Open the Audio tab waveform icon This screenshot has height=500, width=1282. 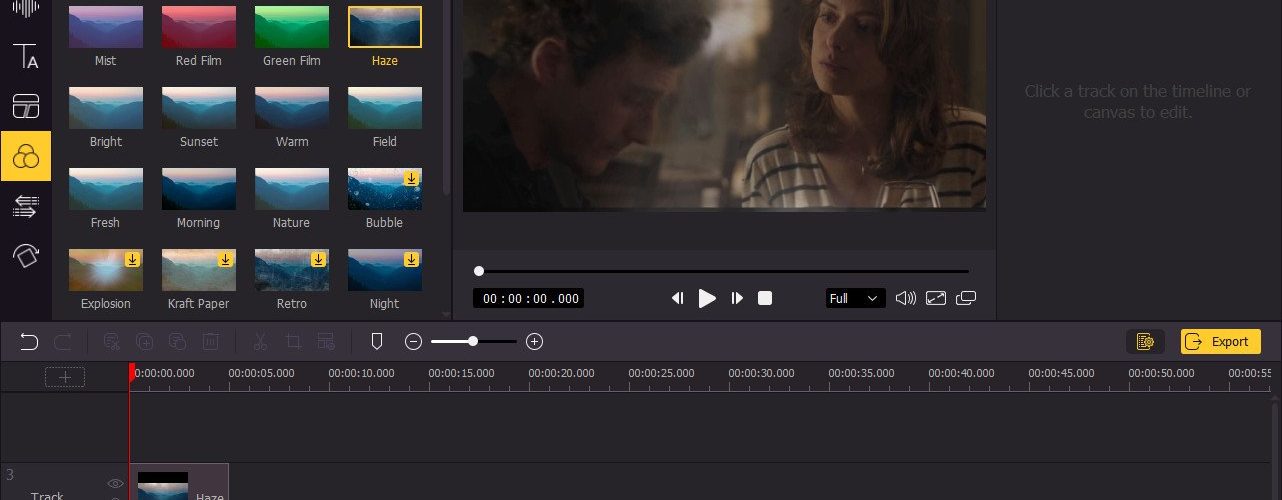tap(26, 8)
